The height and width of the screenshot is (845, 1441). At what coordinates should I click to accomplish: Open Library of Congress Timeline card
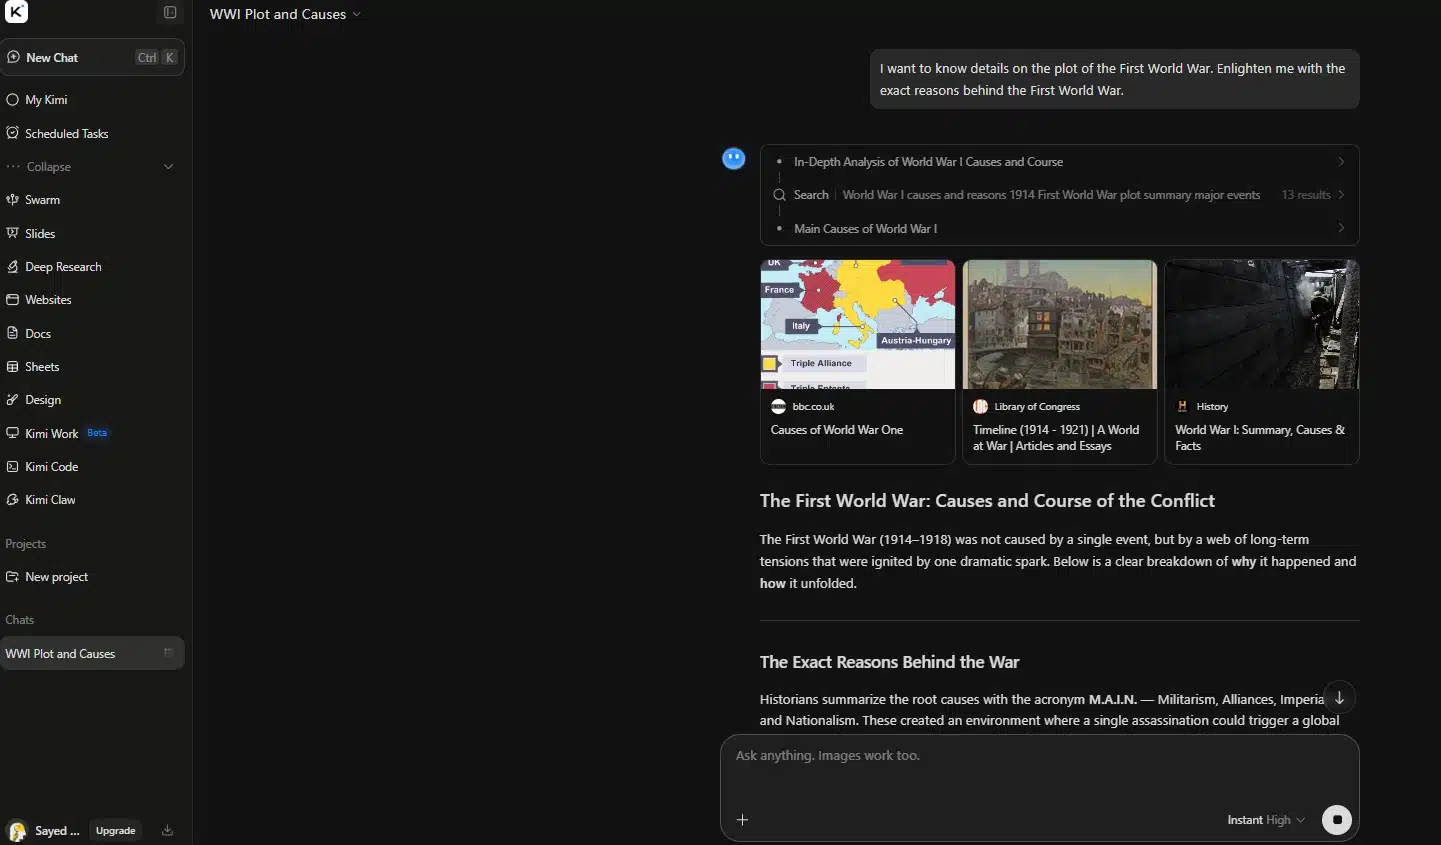[x=1060, y=362]
